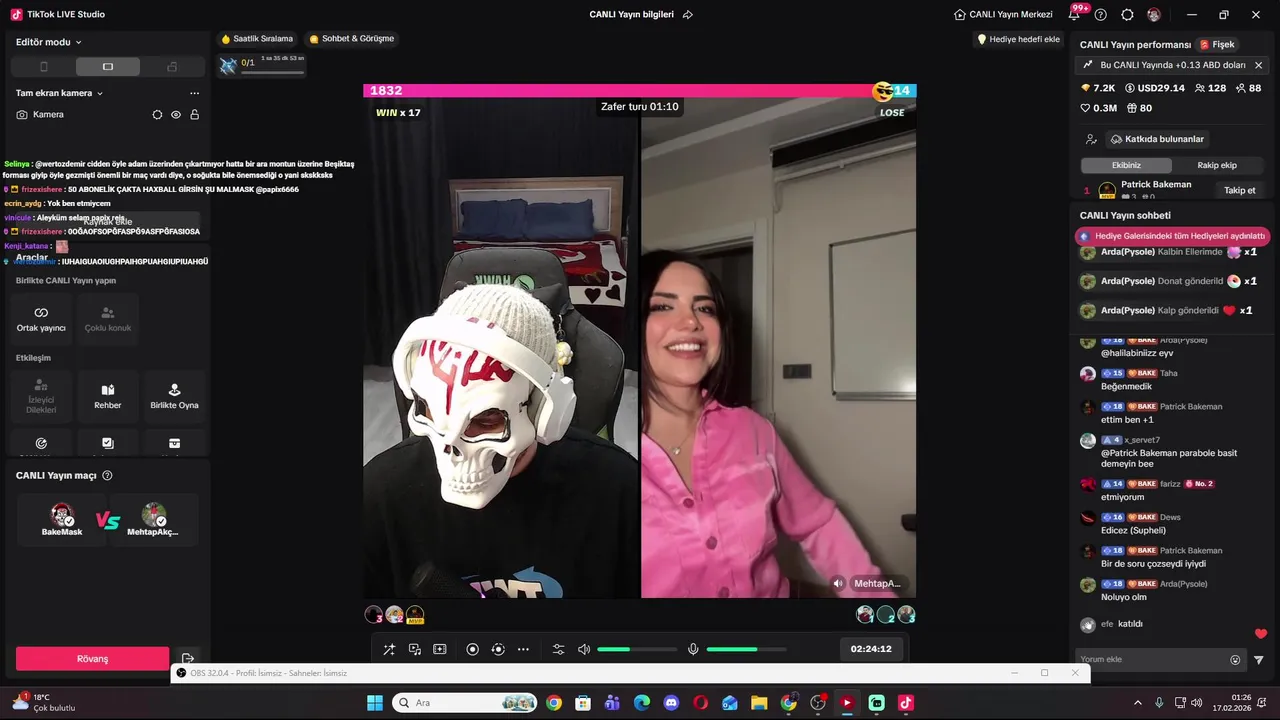The height and width of the screenshot is (720, 1280).
Task: Open Katkıda bulunanlar contributors
Action: click(1157, 139)
